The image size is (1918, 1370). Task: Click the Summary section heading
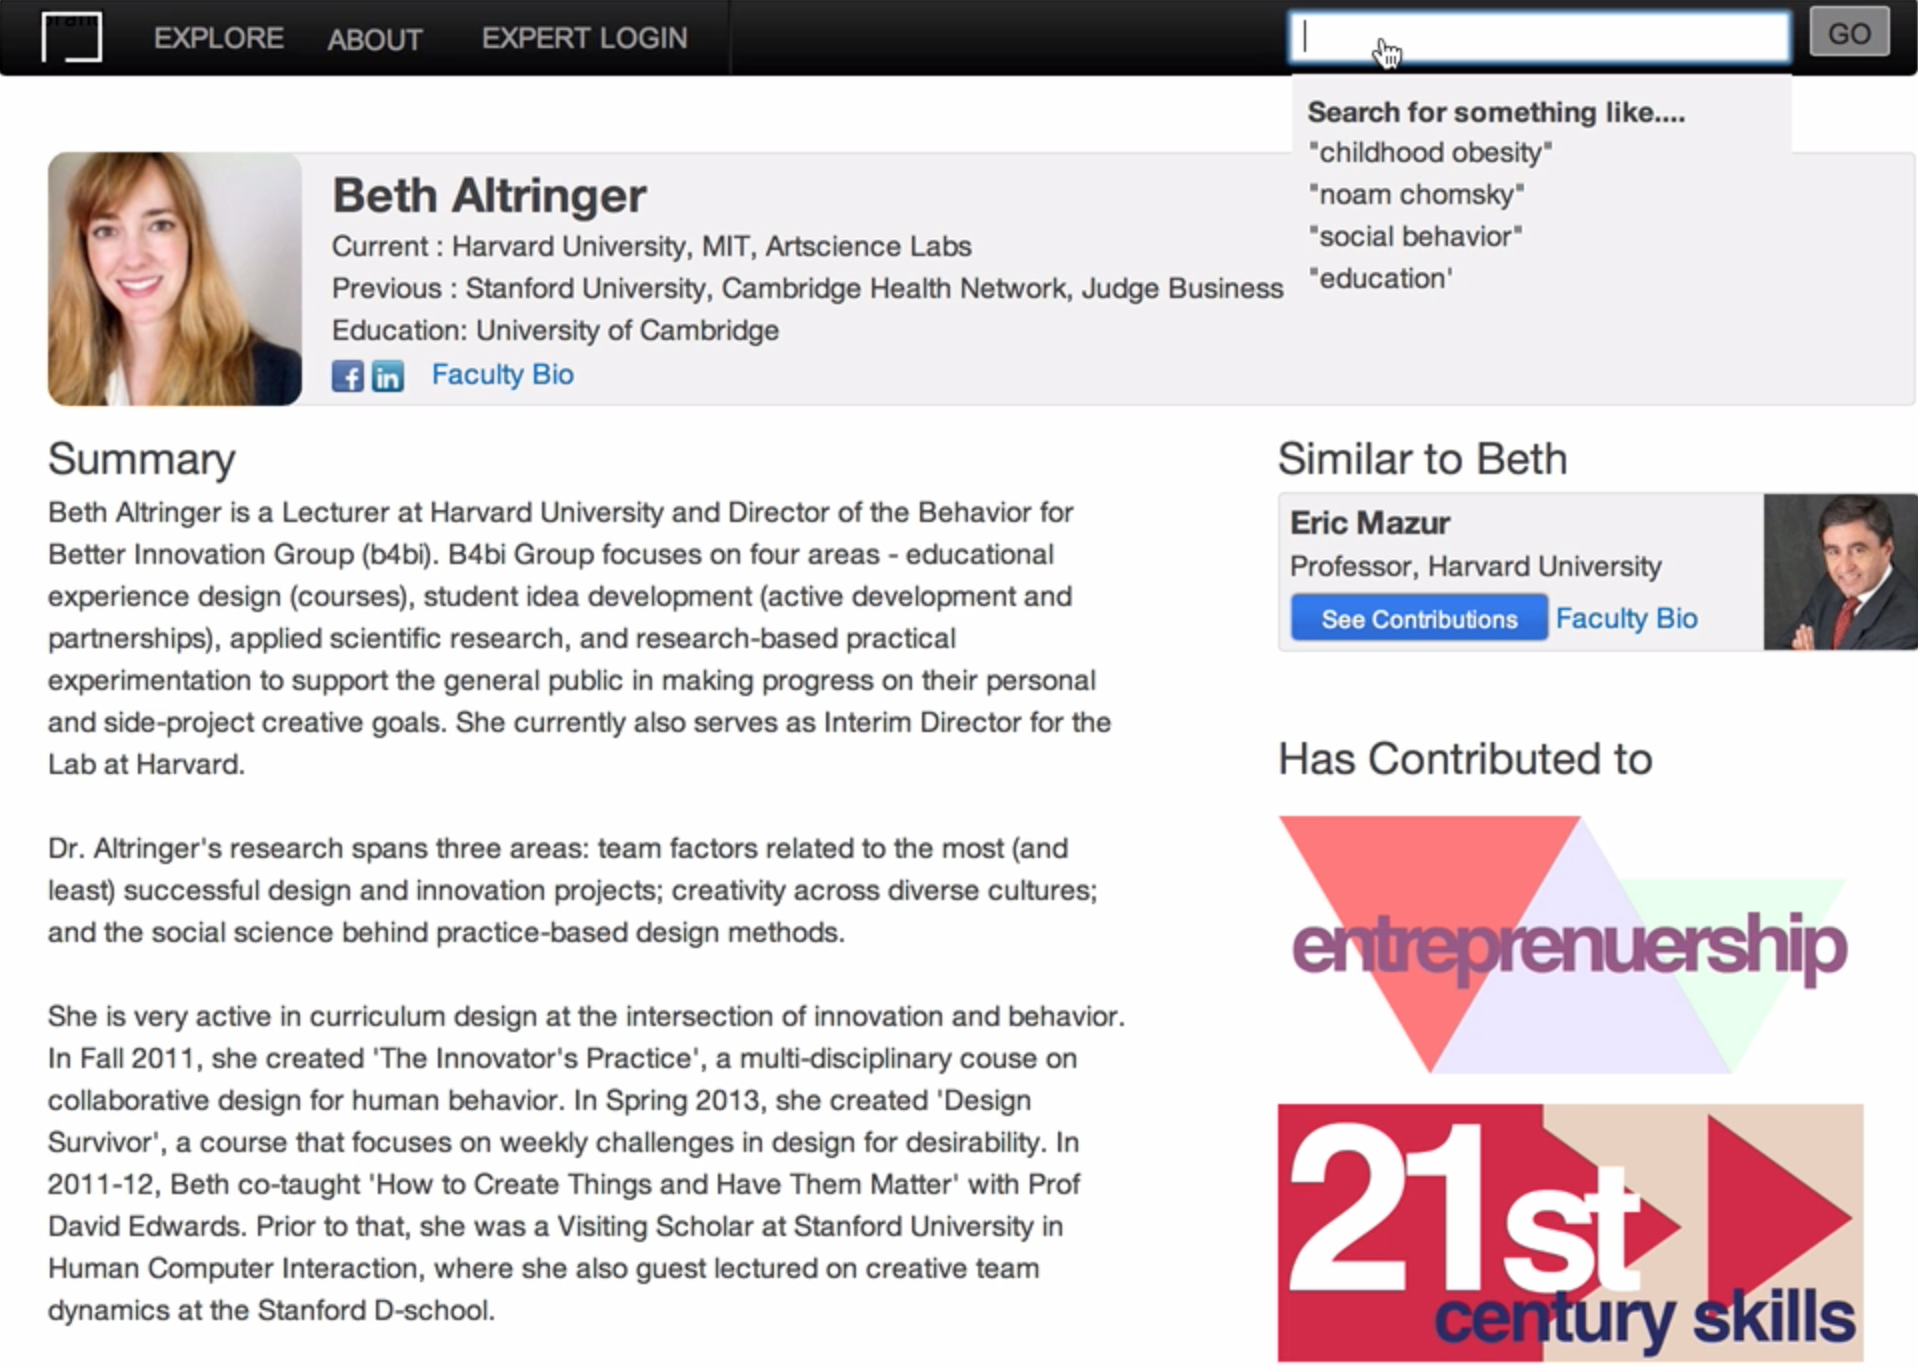142,459
